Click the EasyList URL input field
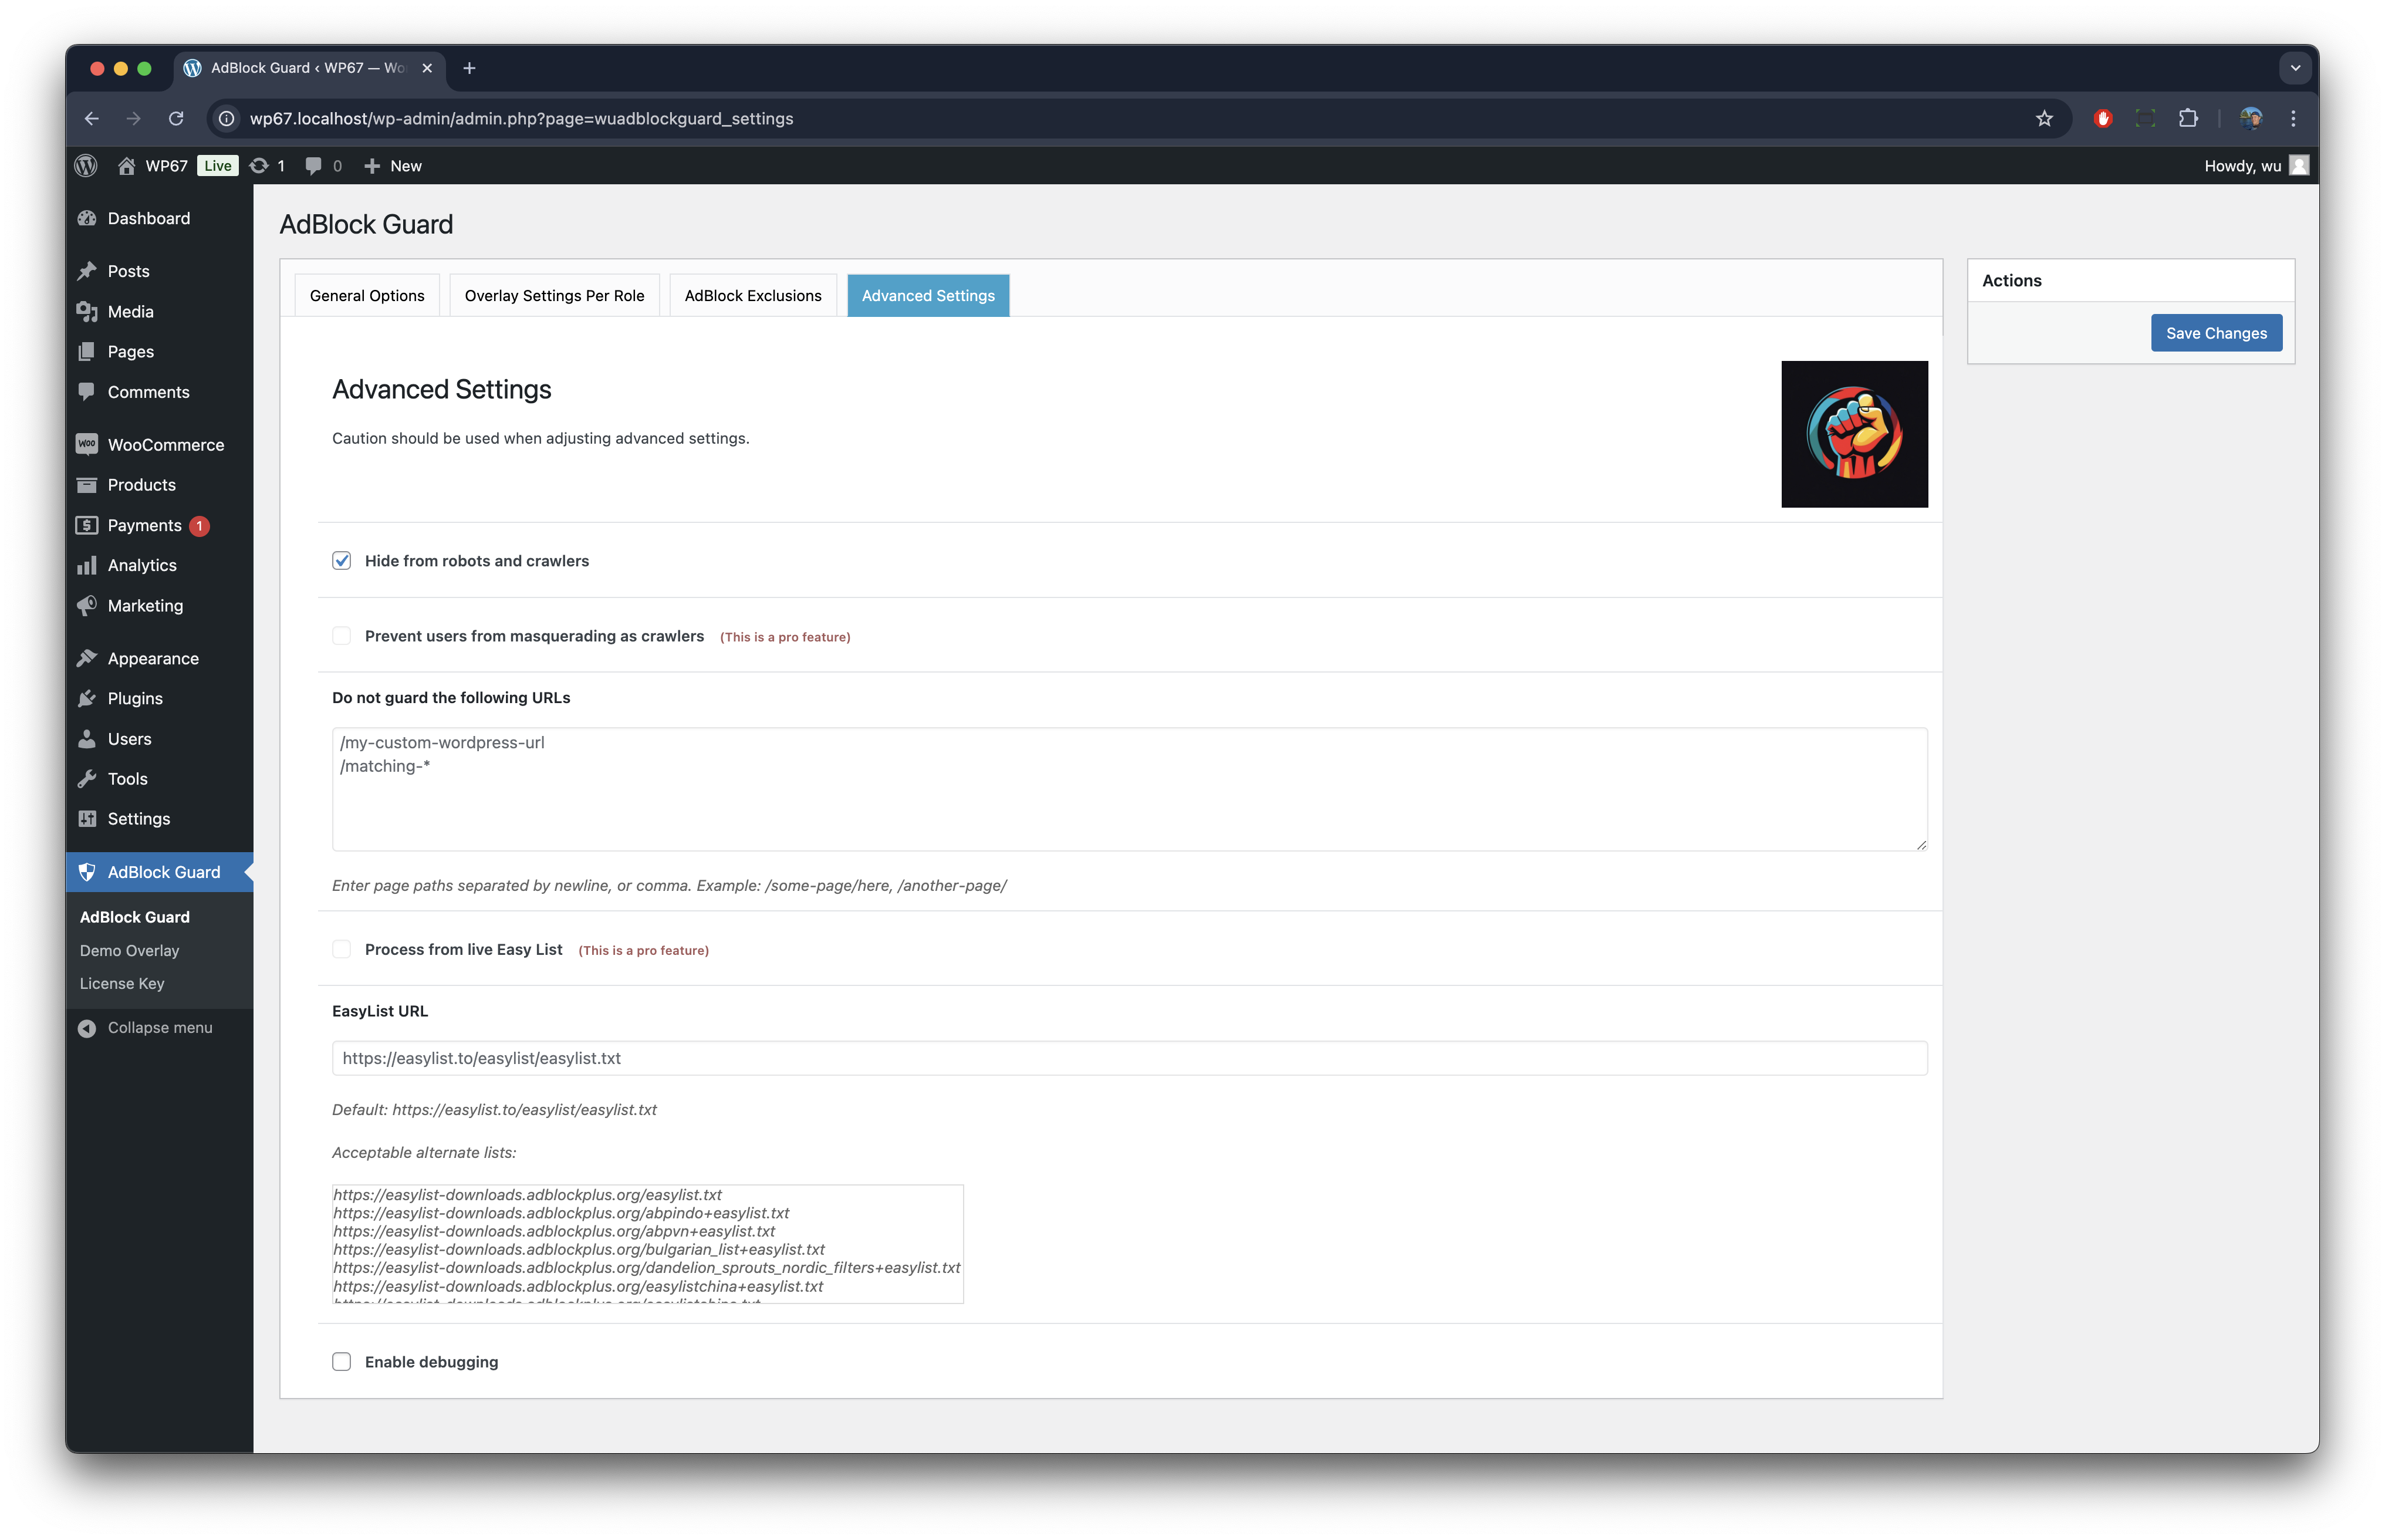Screen dimensions: 2385x1540 coord(1129,1058)
